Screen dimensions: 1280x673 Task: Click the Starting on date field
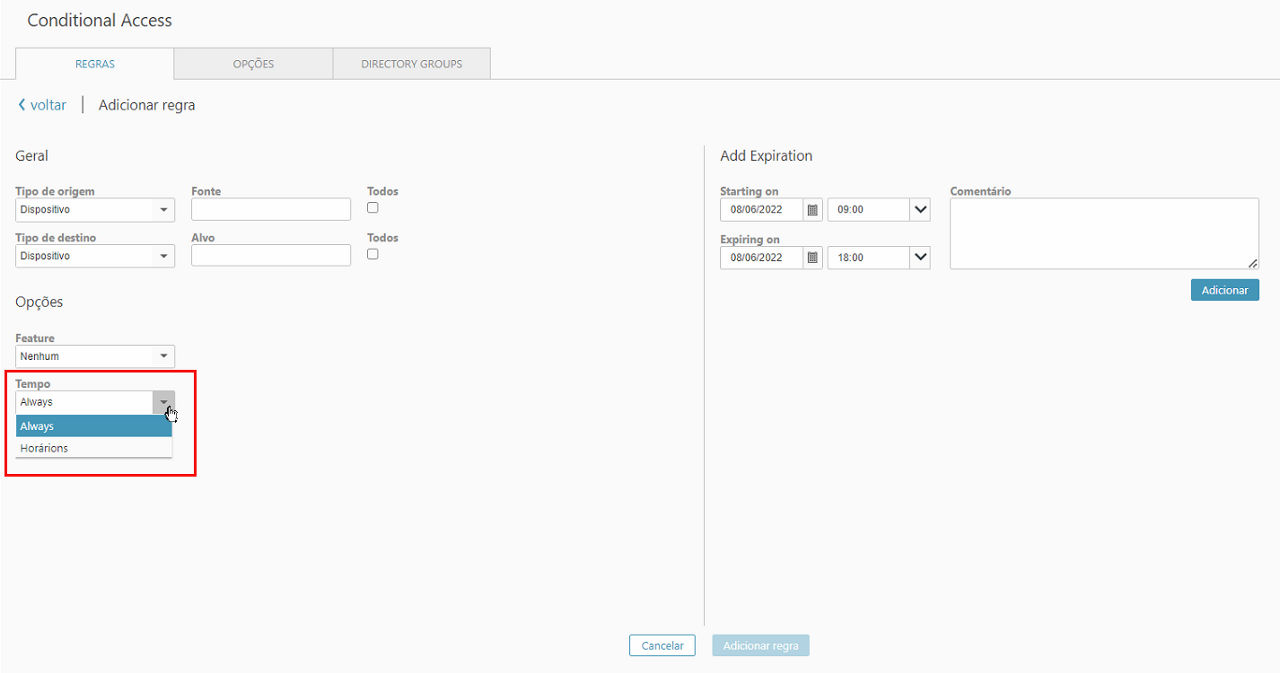[x=762, y=210]
